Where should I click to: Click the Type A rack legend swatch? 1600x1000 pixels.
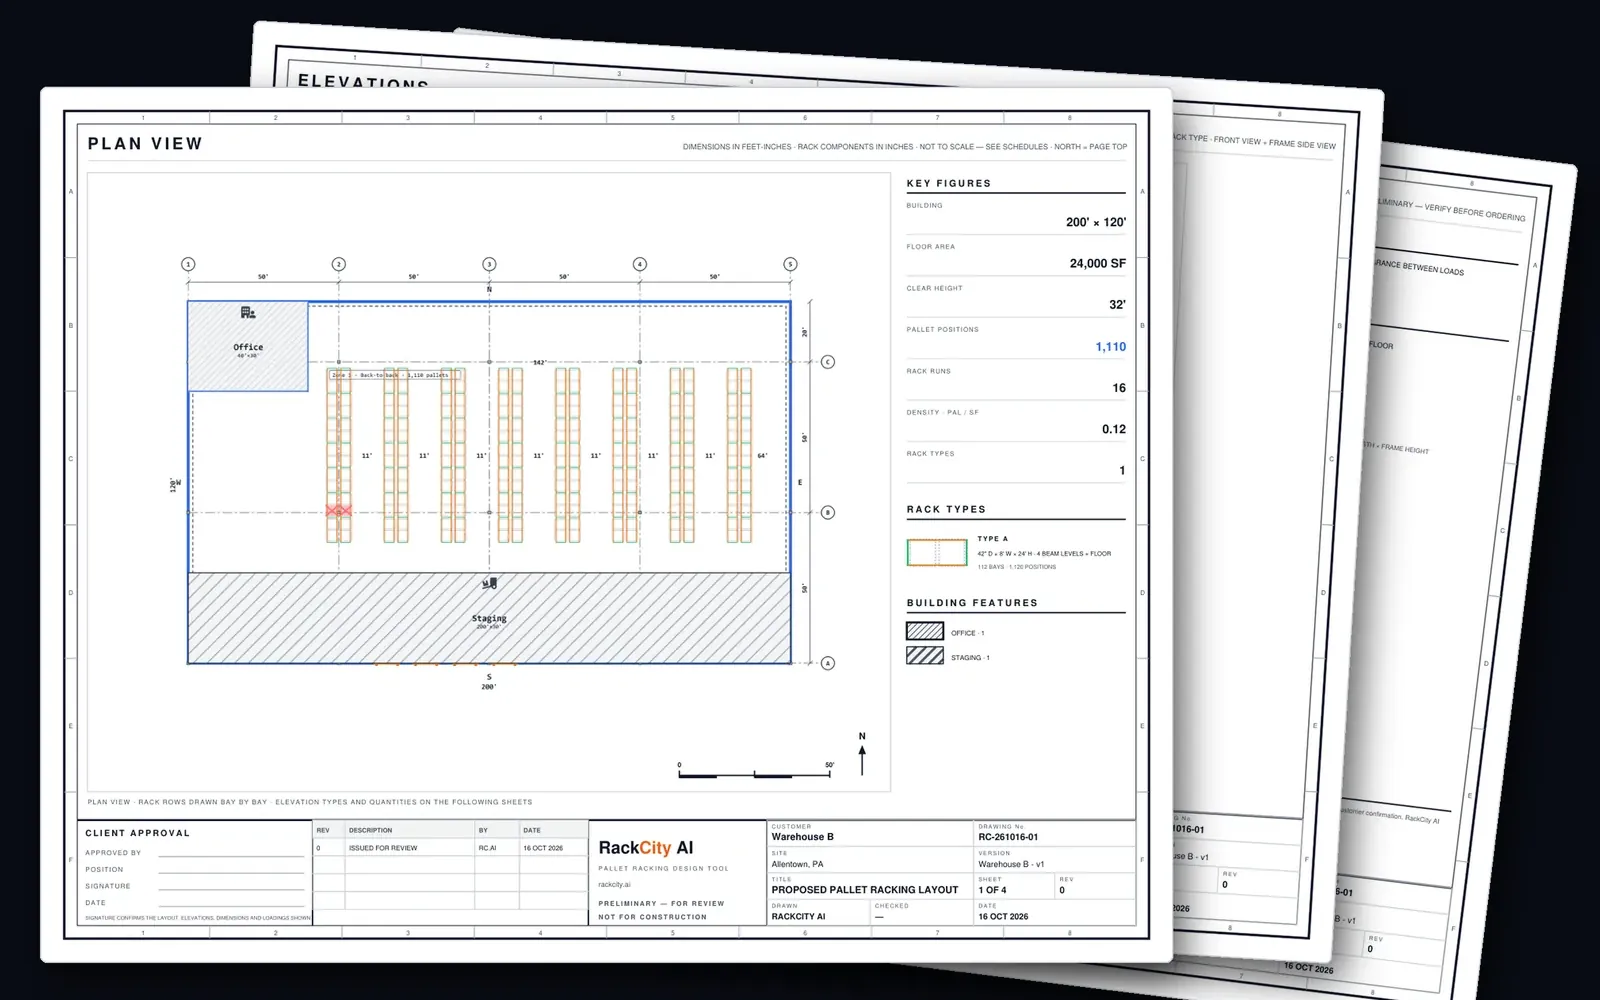tap(937, 552)
